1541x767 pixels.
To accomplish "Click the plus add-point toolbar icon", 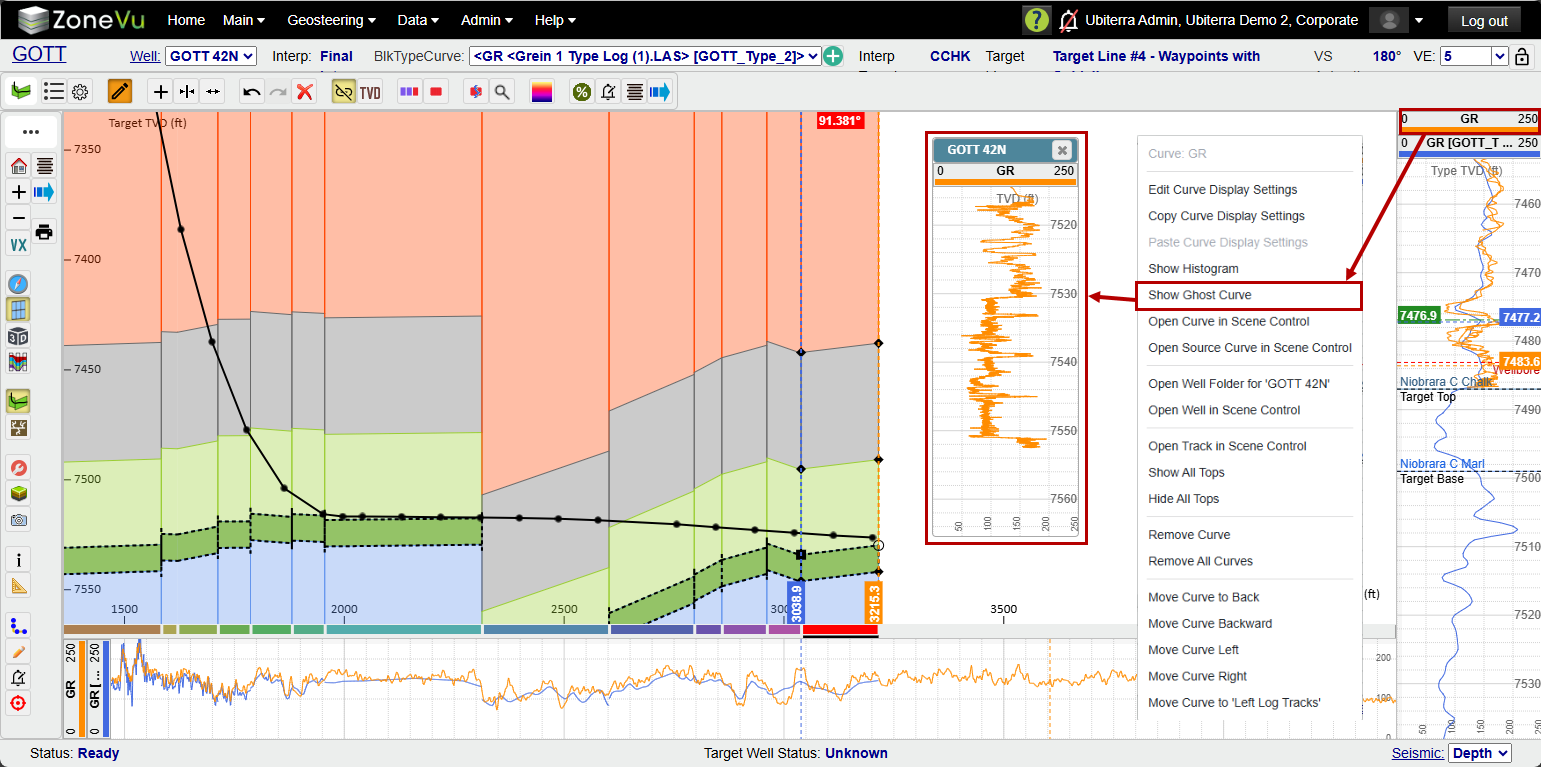I will 160,92.
